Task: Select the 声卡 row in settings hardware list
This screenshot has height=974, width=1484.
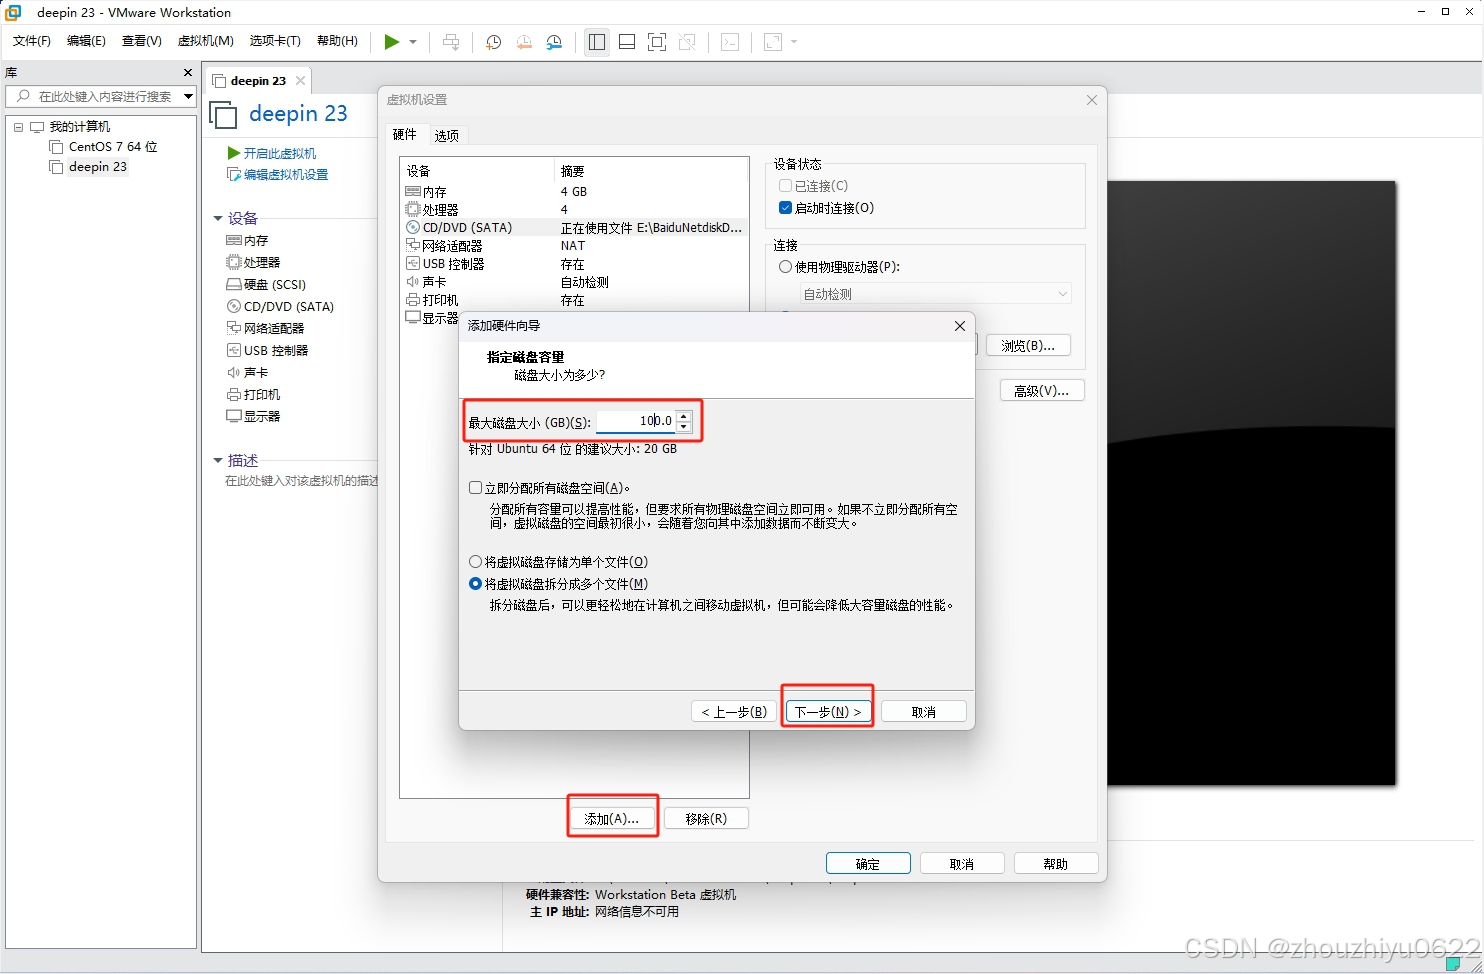Action: tap(574, 281)
